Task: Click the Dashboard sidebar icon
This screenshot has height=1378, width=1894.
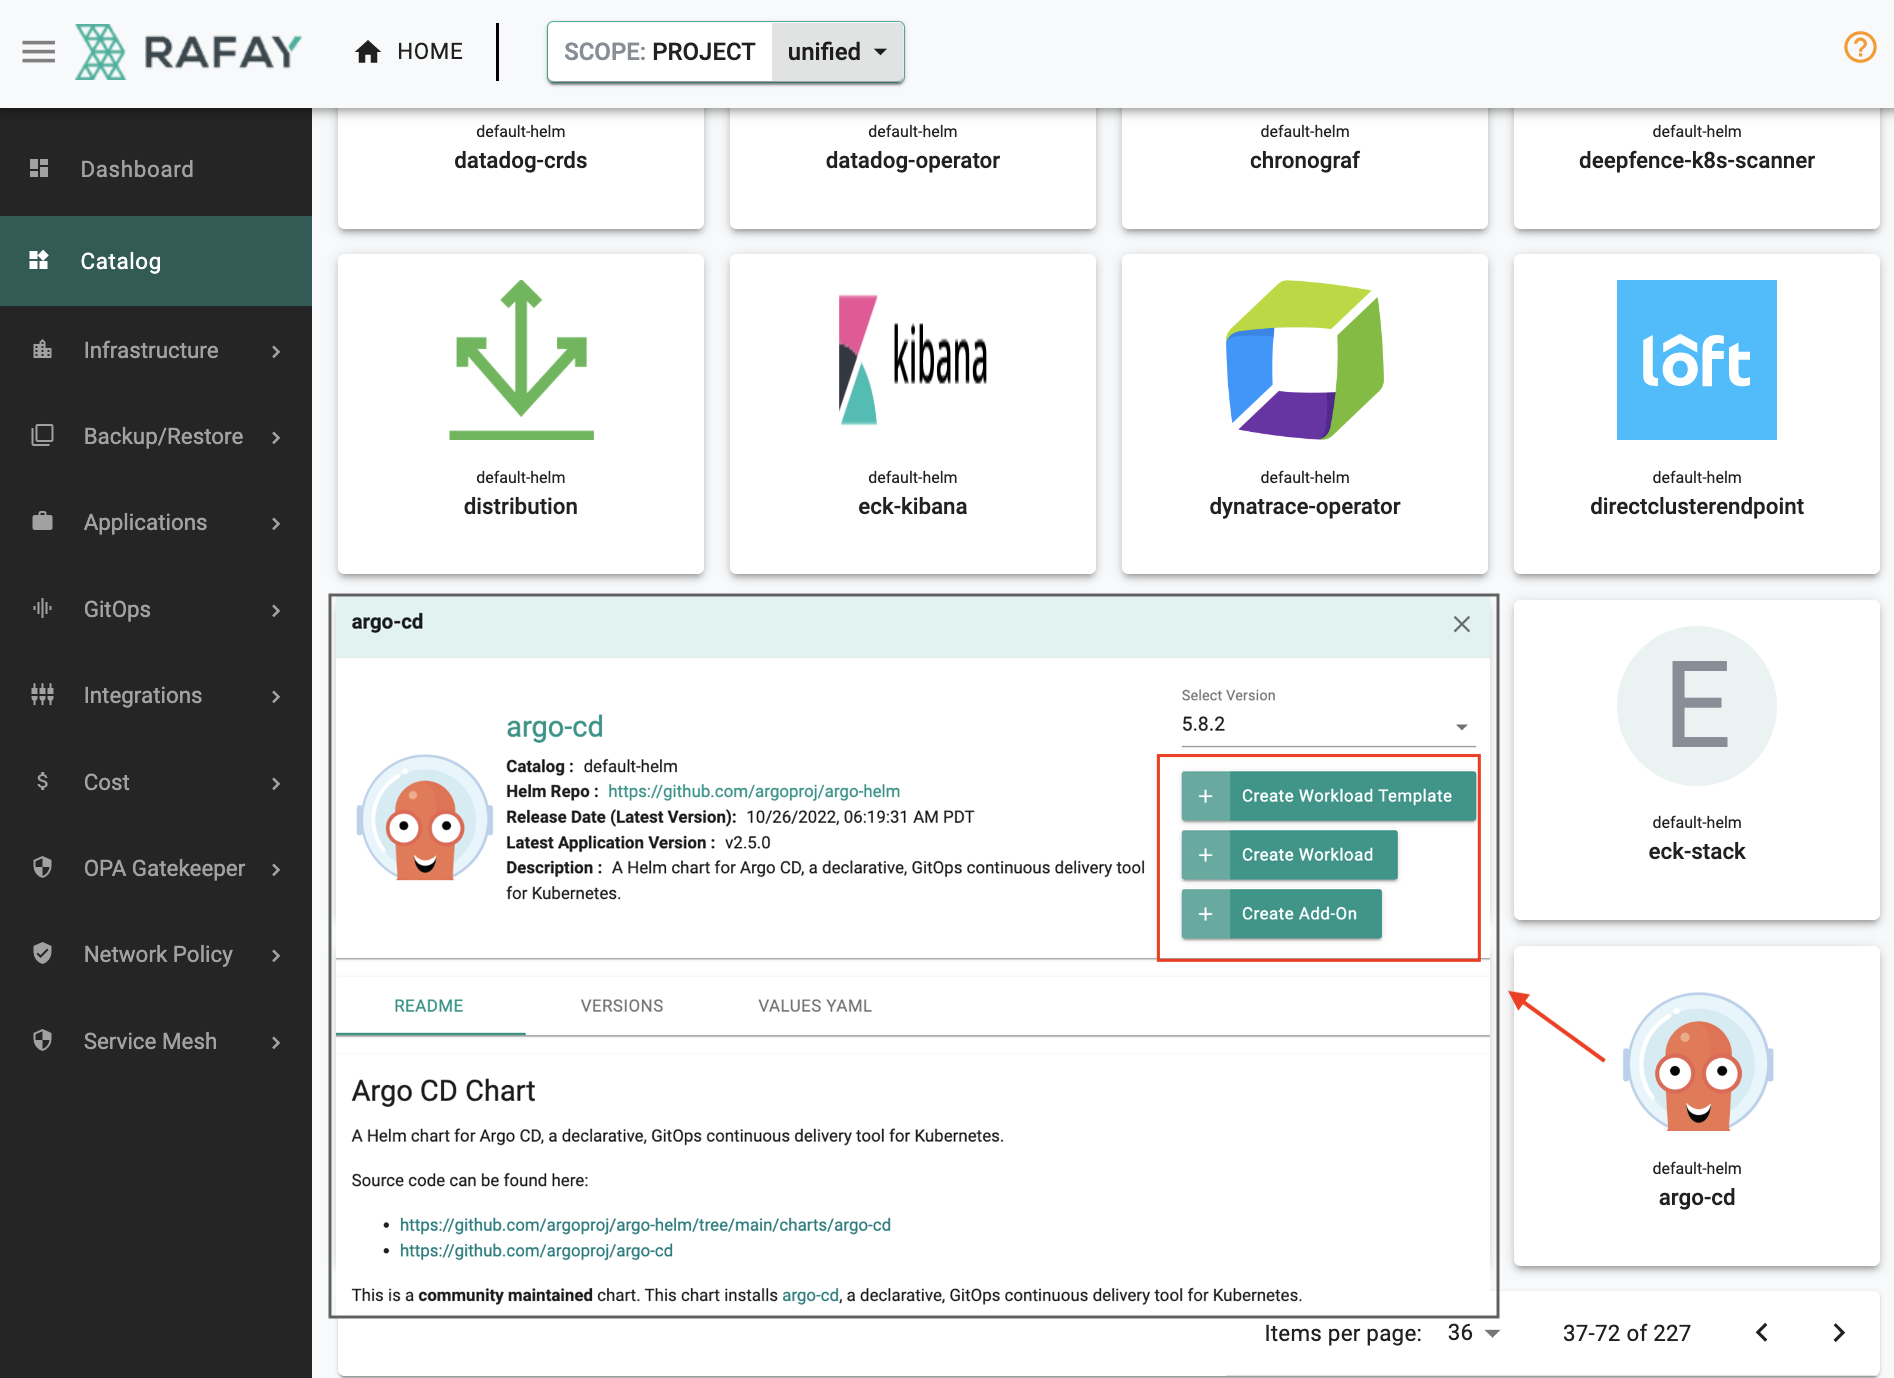Action: [39, 168]
